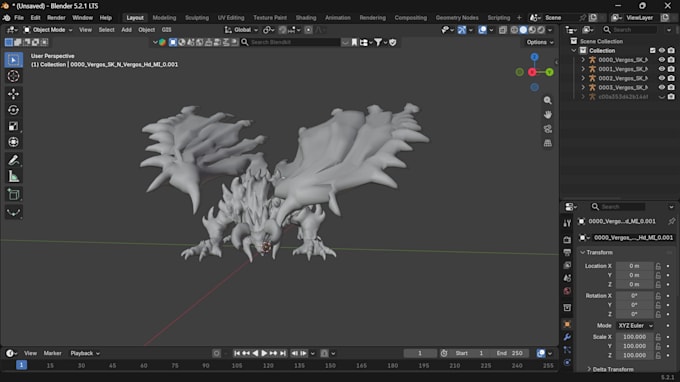The image size is (680, 382).
Task: Open the XYZ Euler rotation mode dropdown
Action: coord(635,326)
